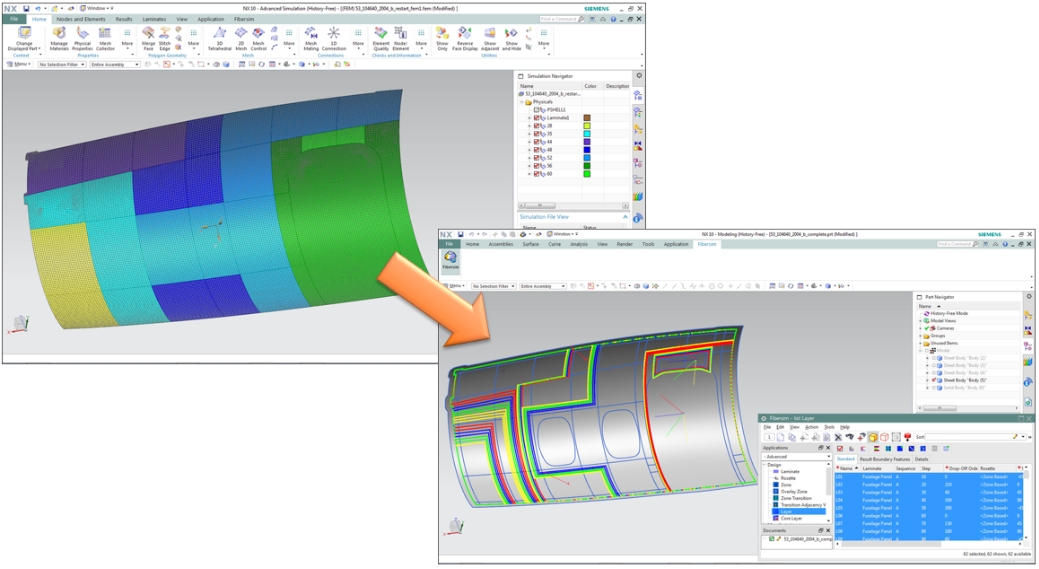Launch Fibersim from the ribbon icon
This screenshot has height=569, width=1039.
451,260
